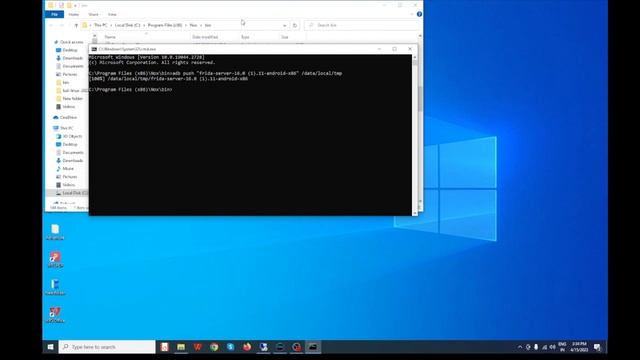The height and width of the screenshot is (360, 640).
Task: Click the taskbar 'Type here to search' box
Action: [x=107, y=347]
